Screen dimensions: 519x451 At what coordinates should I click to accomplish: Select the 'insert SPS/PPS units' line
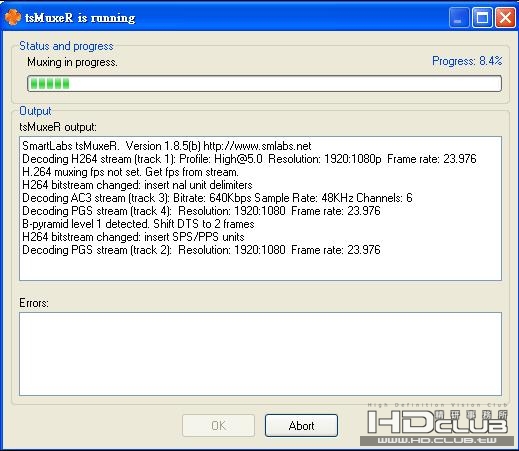point(133,237)
